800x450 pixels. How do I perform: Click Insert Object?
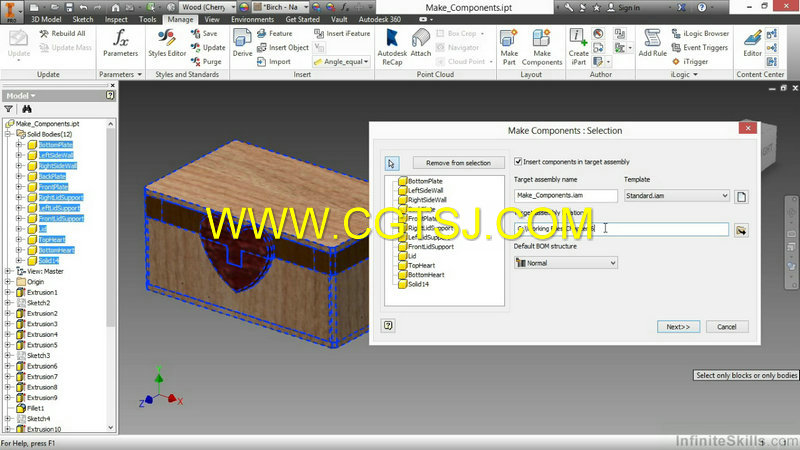pos(283,47)
